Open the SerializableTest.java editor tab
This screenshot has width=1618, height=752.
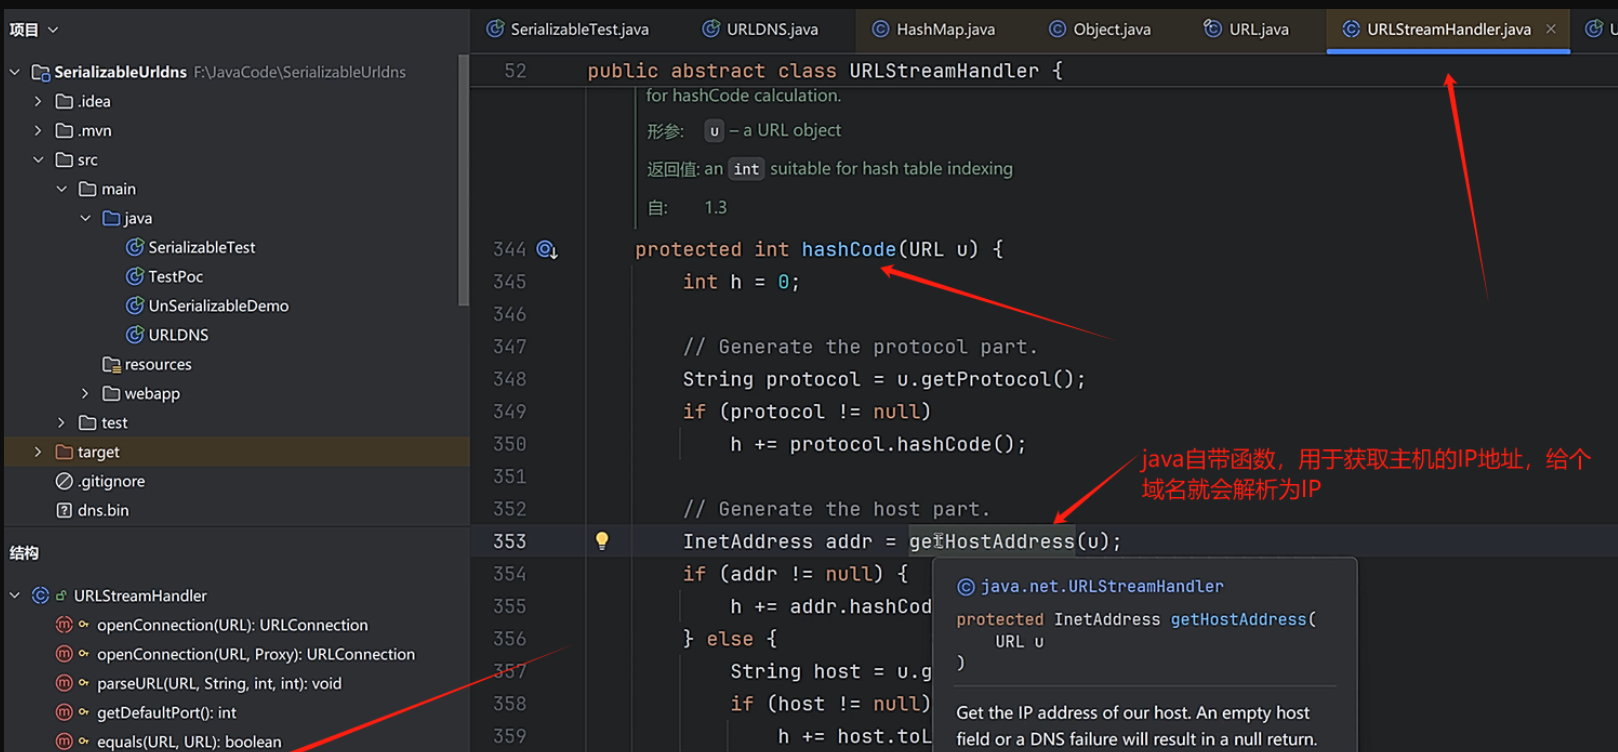point(567,29)
